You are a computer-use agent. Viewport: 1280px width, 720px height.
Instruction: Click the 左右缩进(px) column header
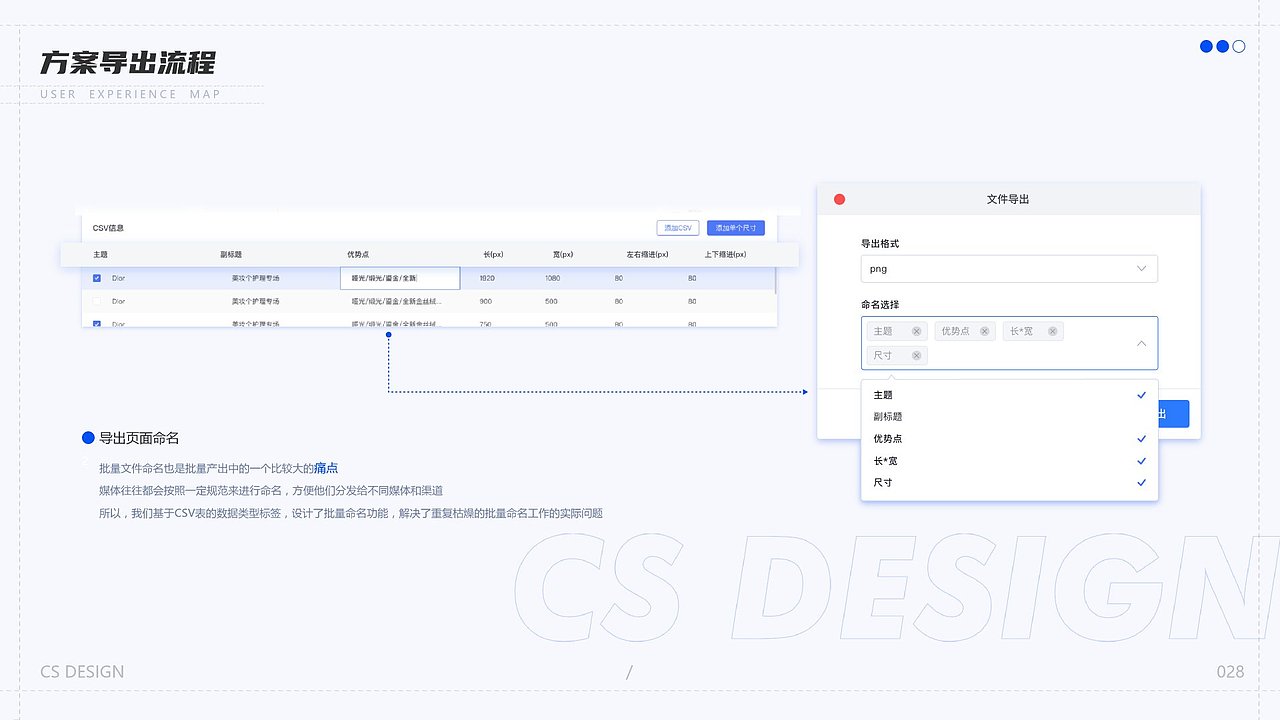coord(647,255)
